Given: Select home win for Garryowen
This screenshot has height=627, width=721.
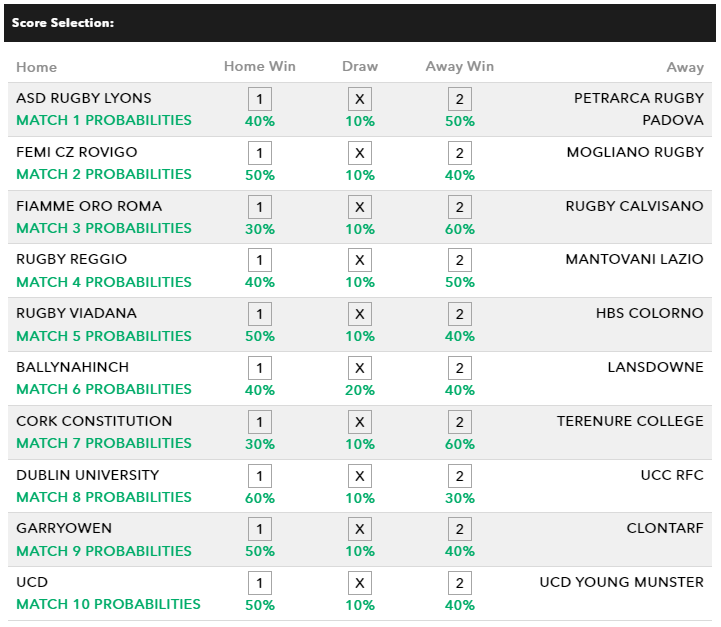Looking at the screenshot, I should tap(259, 529).
